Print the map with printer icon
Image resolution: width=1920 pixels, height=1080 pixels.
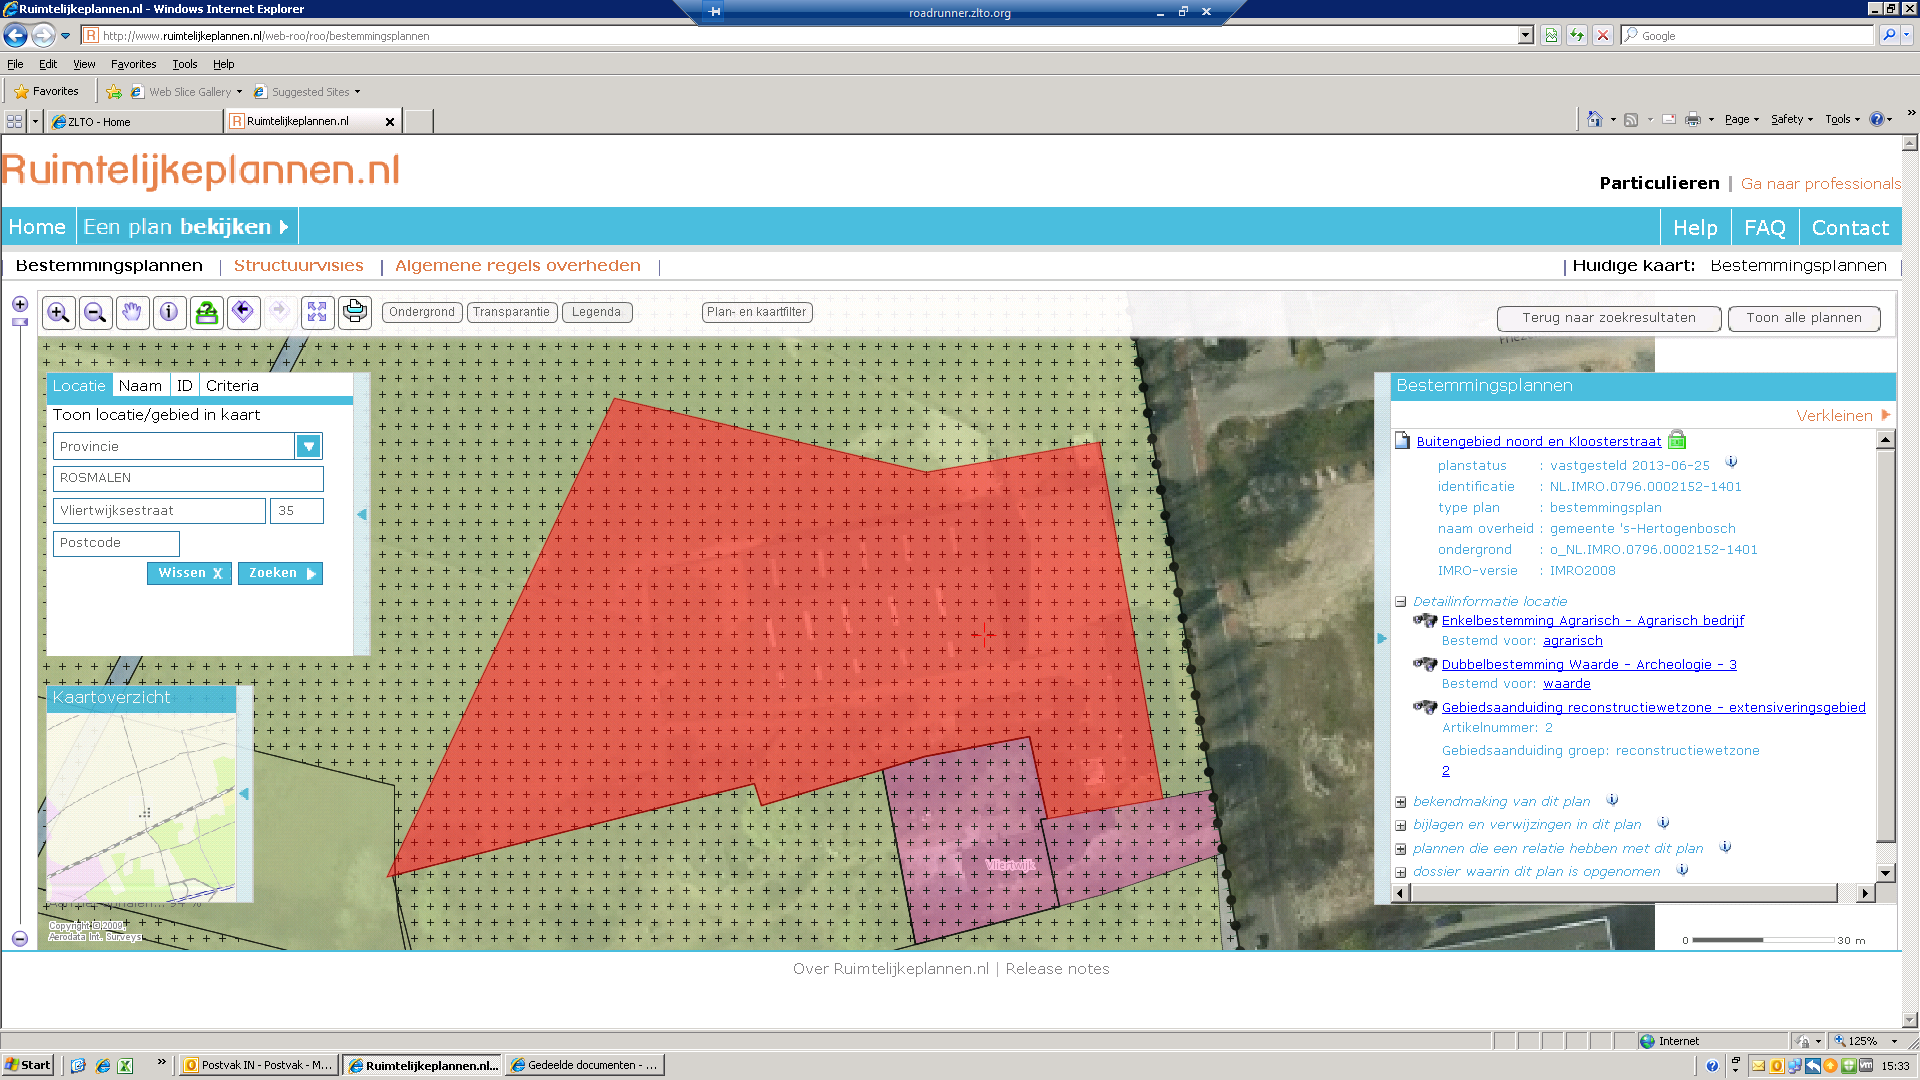(x=354, y=313)
